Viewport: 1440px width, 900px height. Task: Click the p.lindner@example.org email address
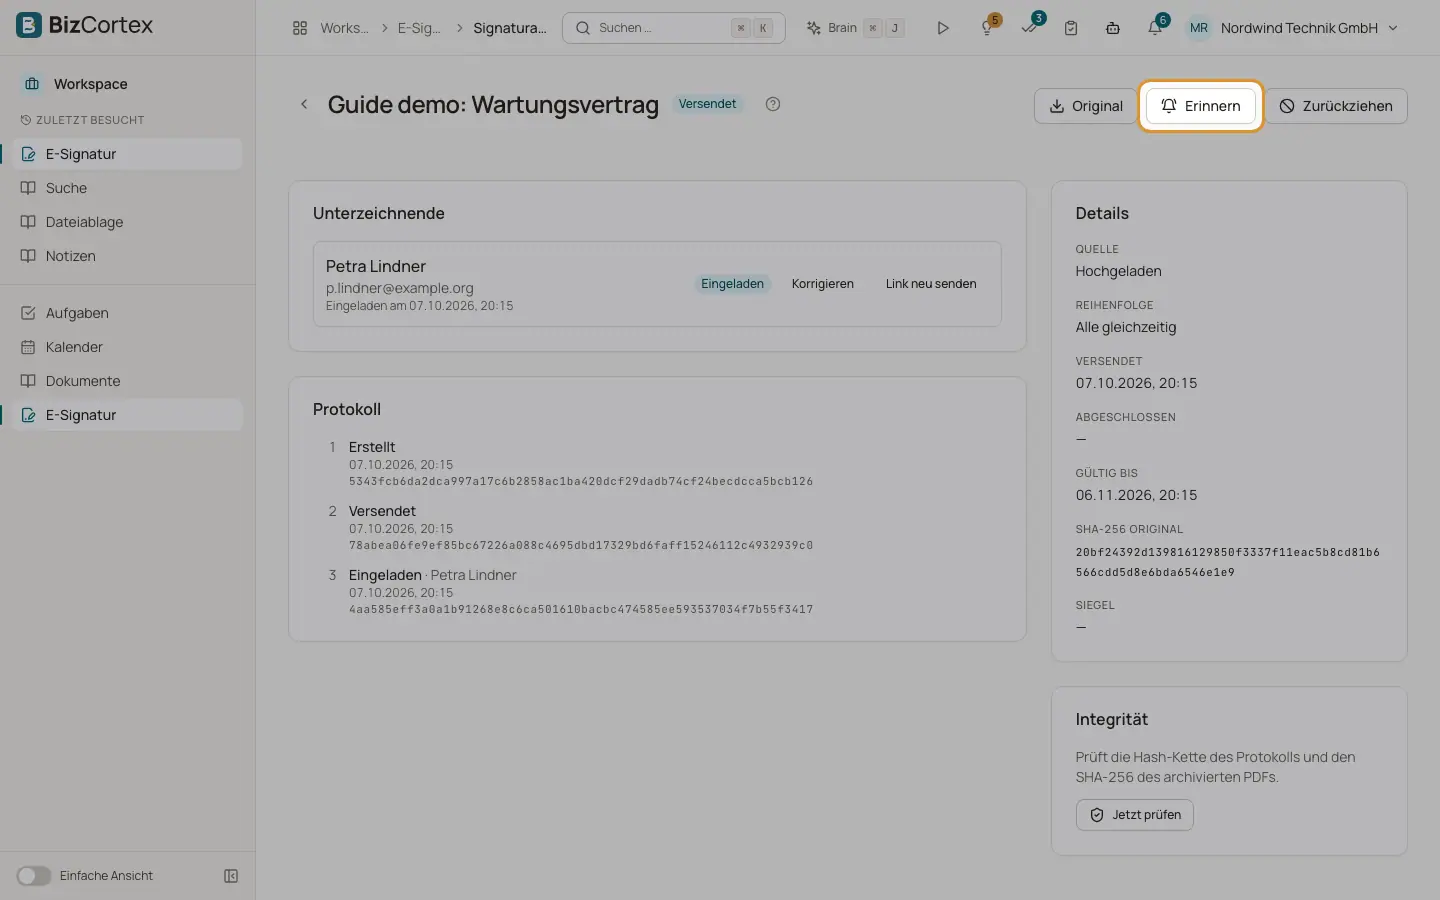[400, 288]
